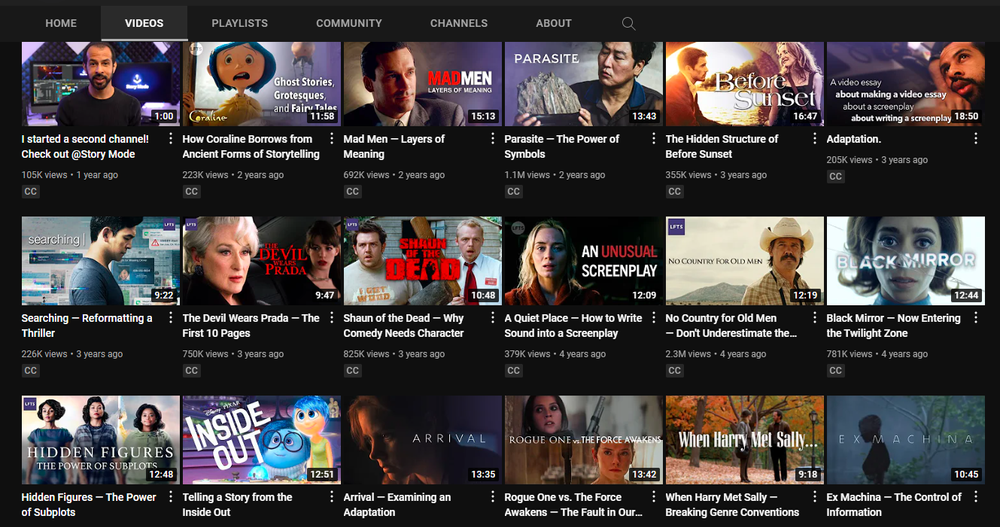Play the Hidden Figures thumbnail
1000x527 pixels.
click(101, 440)
